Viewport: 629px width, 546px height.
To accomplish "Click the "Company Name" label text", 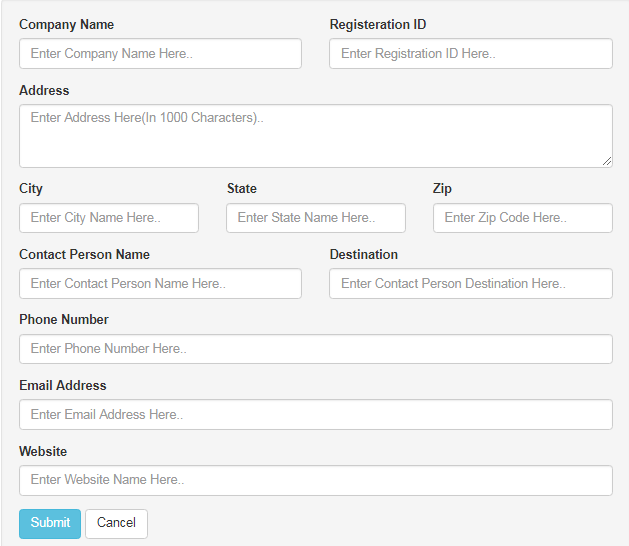I will pos(66,24).
